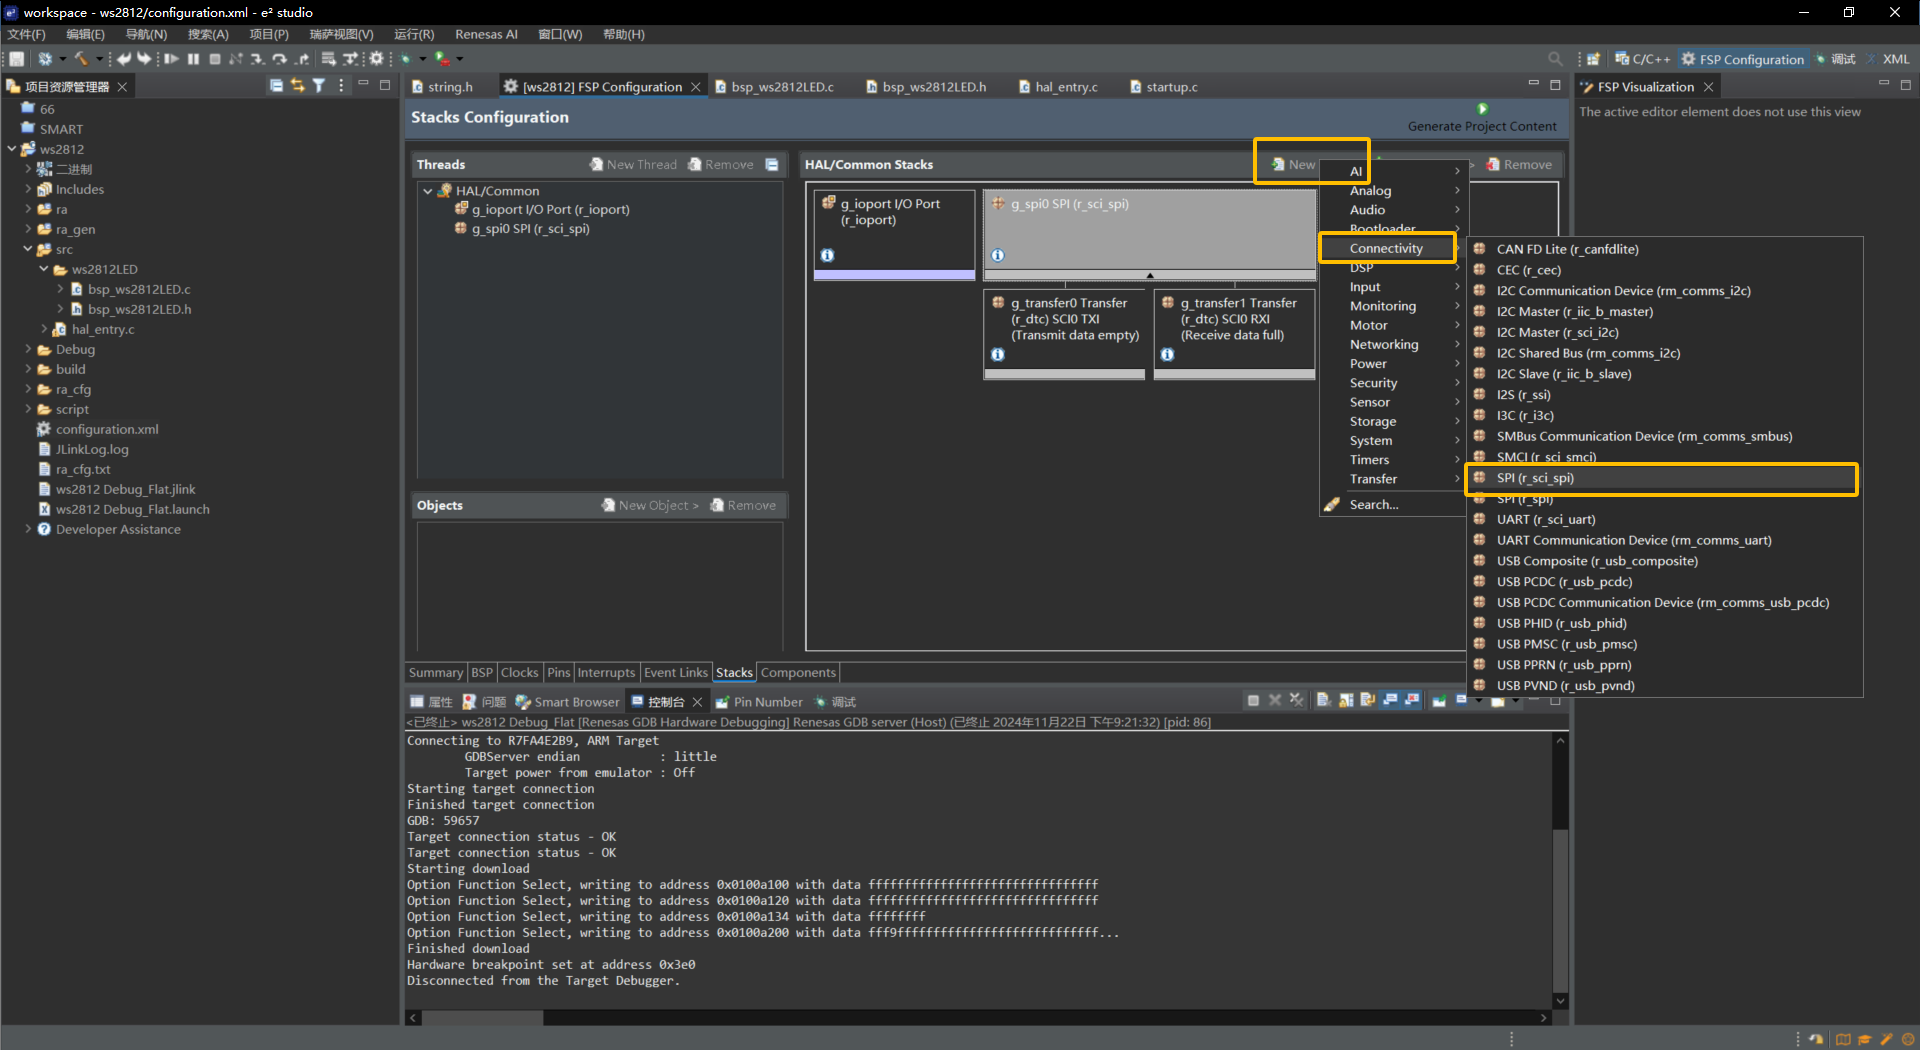This screenshot has height=1050, width=1920.
Task: Click the Open Perspective icon
Action: [1593, 59]
